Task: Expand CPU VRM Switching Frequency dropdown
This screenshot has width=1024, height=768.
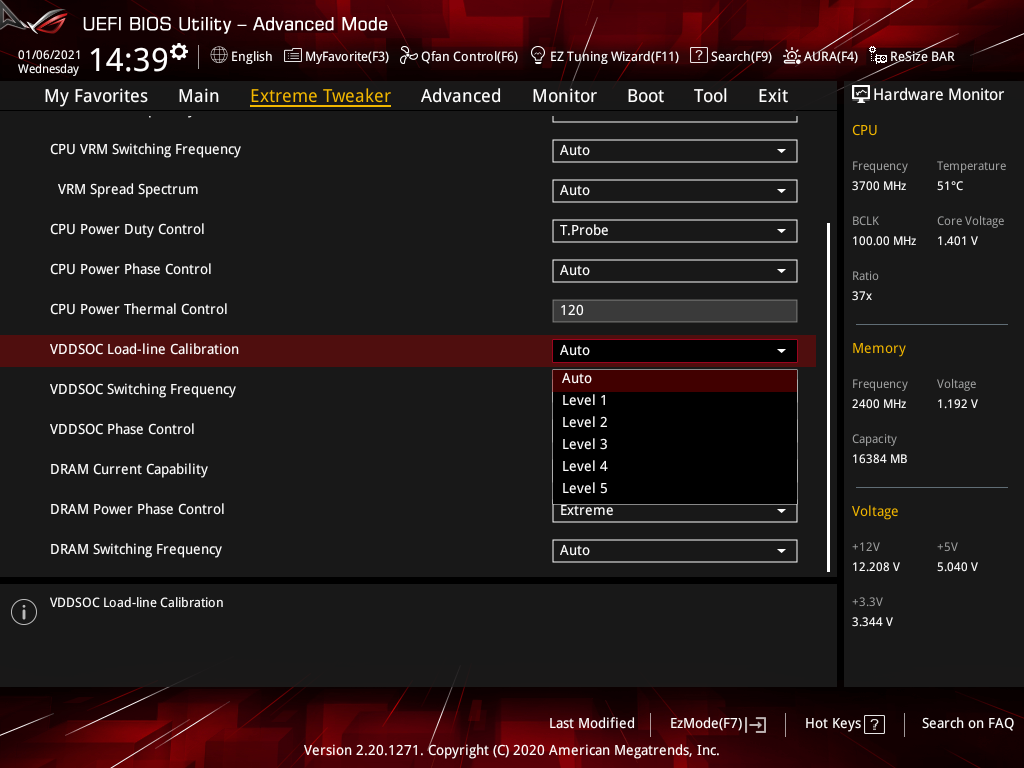Action: (675, 150)
